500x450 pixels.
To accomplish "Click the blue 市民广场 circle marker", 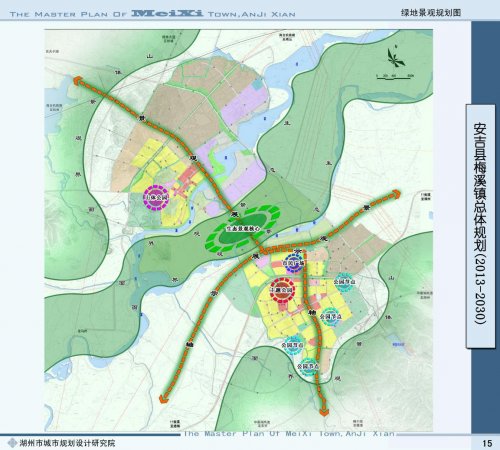I will click(293, 263).
